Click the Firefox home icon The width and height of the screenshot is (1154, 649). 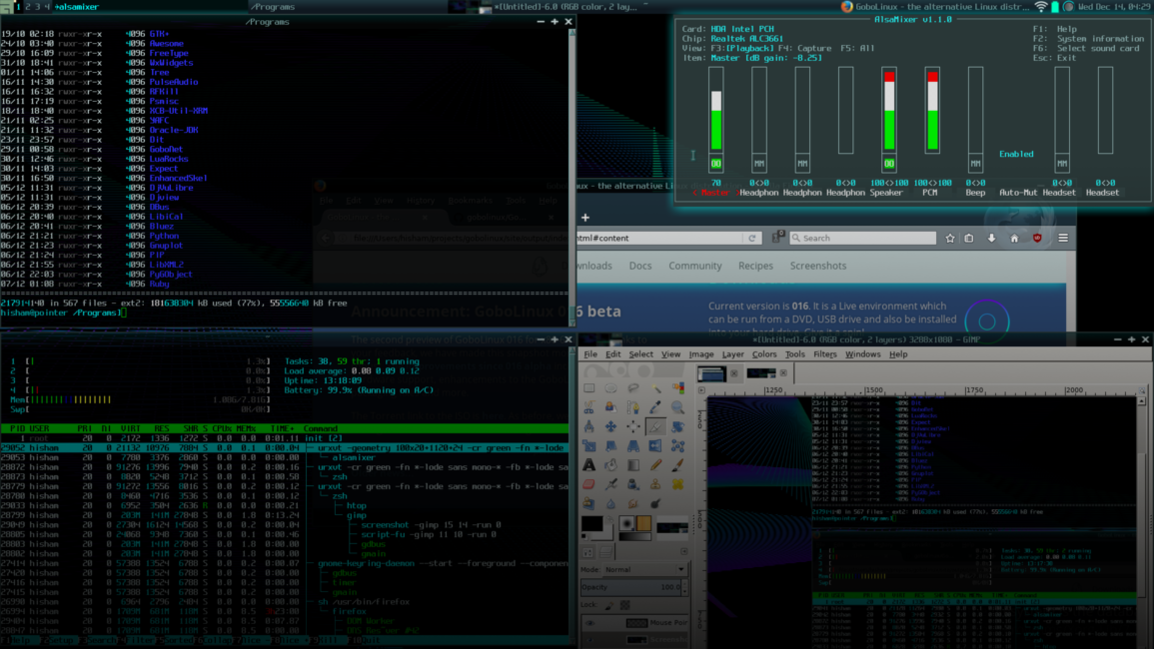pos(1014,238)
